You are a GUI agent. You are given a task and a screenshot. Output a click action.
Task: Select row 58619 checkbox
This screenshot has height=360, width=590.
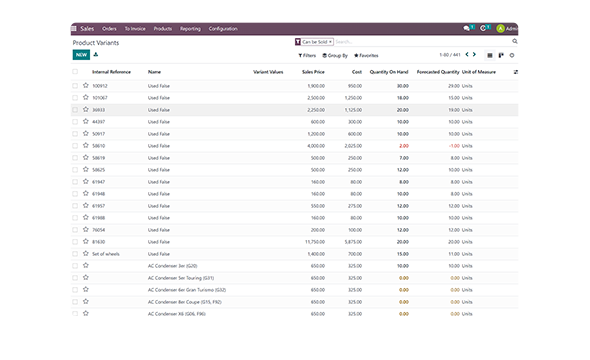point(75,158)
